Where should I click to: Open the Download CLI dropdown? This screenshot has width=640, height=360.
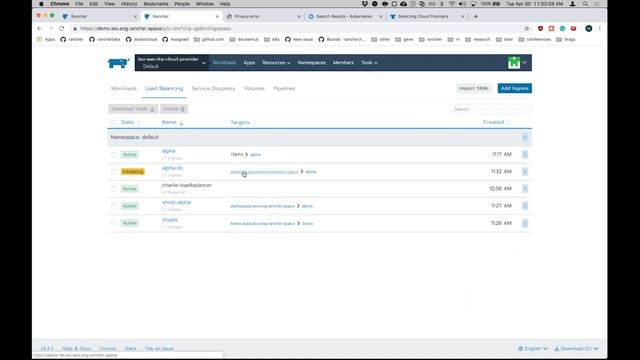coord(576,349)
